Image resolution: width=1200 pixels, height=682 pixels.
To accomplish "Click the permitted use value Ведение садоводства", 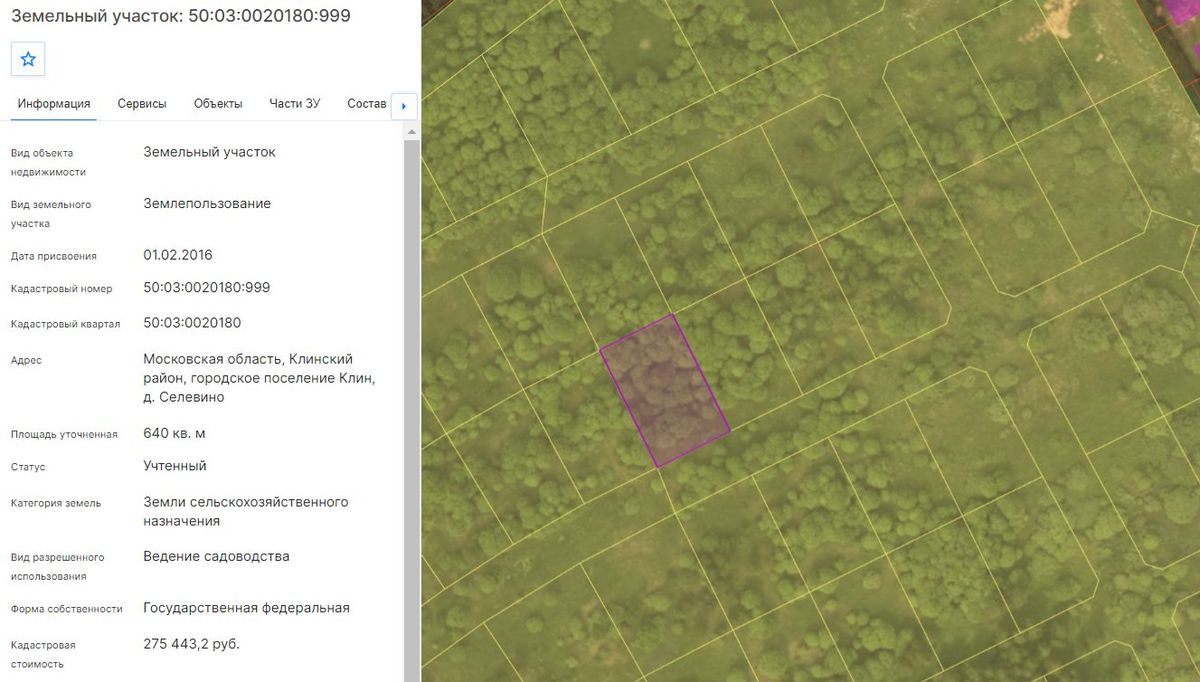I will (217, 556).
